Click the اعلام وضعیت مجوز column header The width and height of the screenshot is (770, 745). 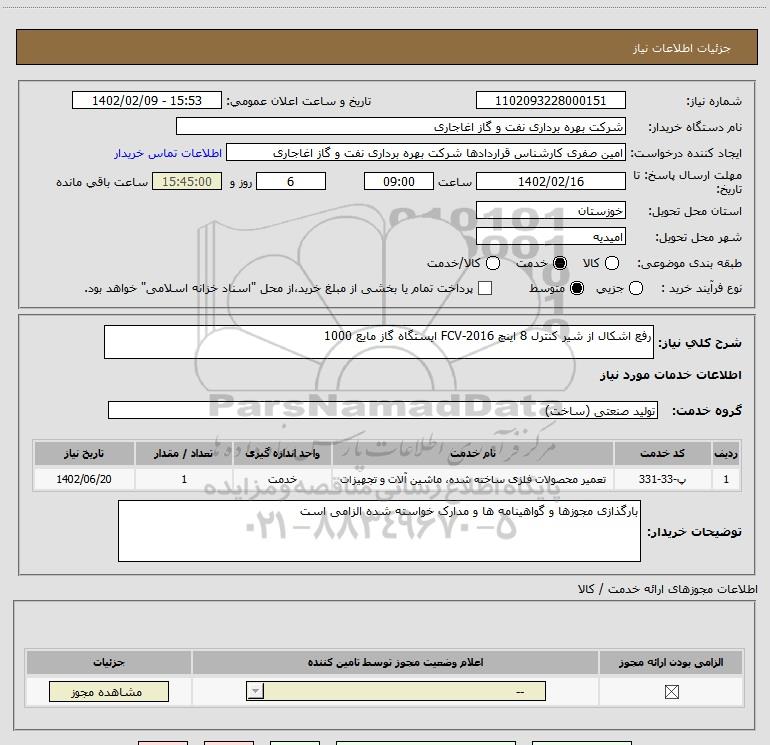pos(395,662)
